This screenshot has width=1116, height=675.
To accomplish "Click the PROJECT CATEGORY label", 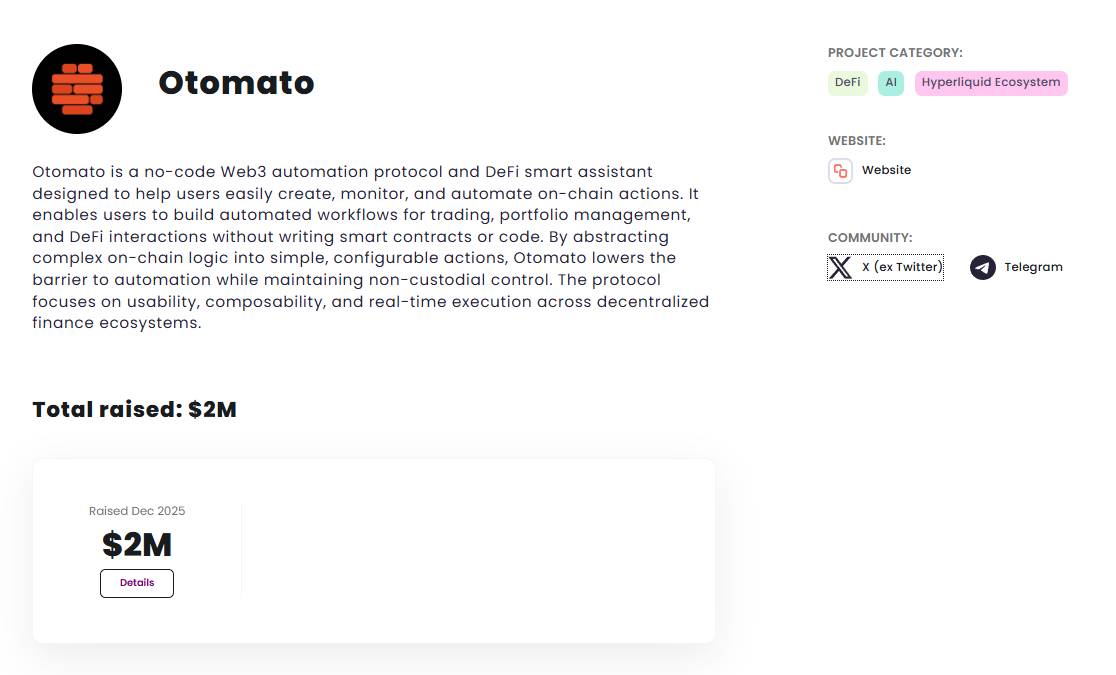I will click(895, 53).
